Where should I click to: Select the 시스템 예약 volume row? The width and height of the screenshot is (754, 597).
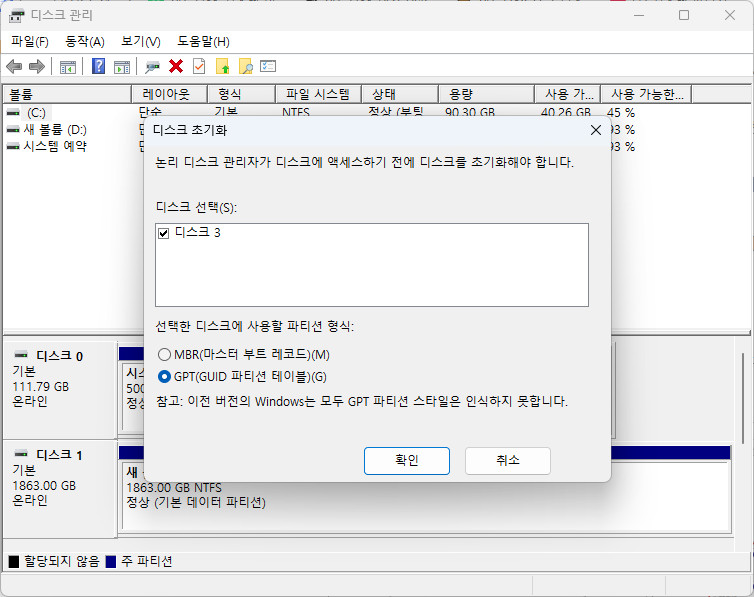pos(55,146)
